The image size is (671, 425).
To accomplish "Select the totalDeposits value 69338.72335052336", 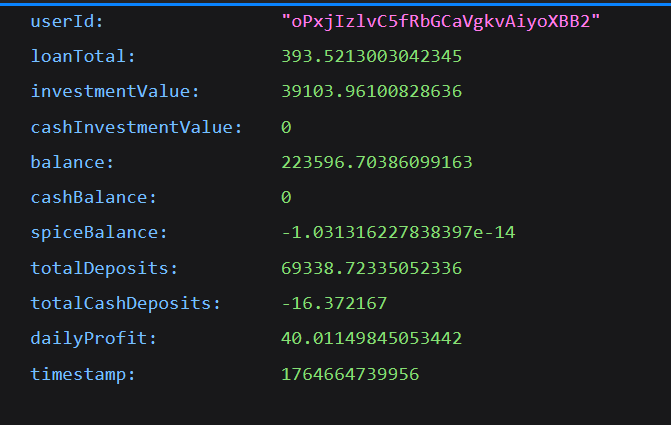I will (371, 268).
